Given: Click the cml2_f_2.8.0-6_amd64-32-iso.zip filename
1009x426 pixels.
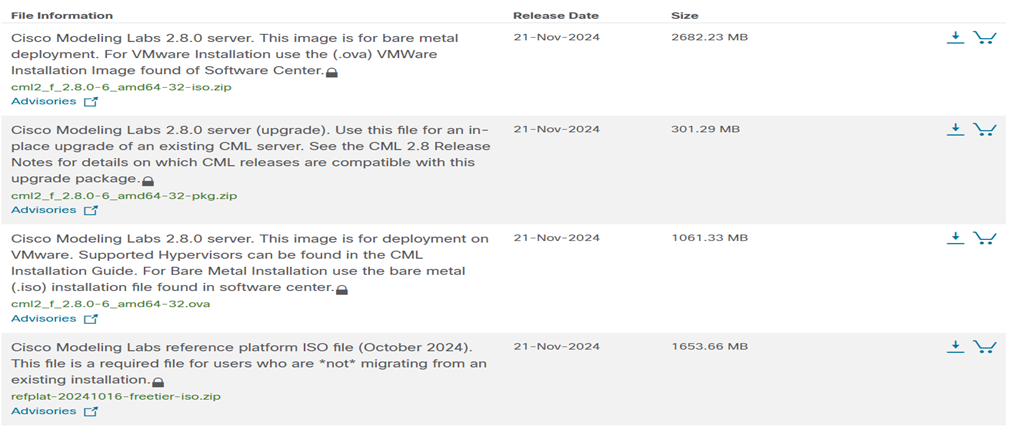Looking at the screenshot, I should click(x=122, y=87).
